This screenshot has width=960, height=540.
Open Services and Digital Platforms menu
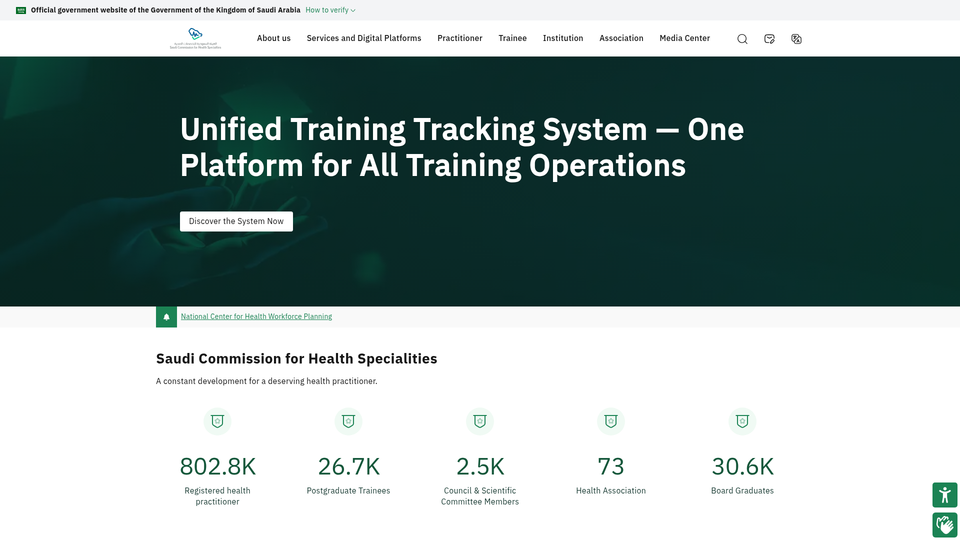[364, 38]
